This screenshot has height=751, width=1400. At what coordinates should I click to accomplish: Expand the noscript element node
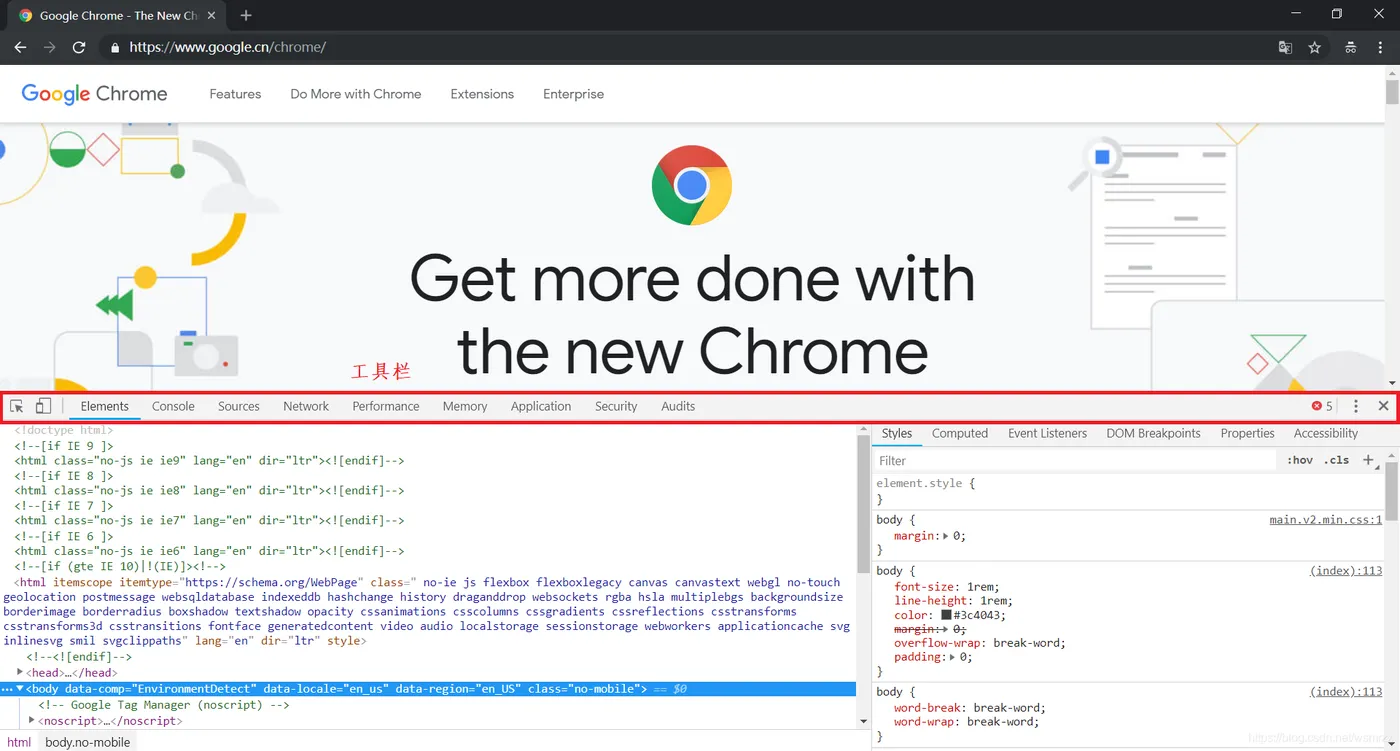(x=32, y=720)
